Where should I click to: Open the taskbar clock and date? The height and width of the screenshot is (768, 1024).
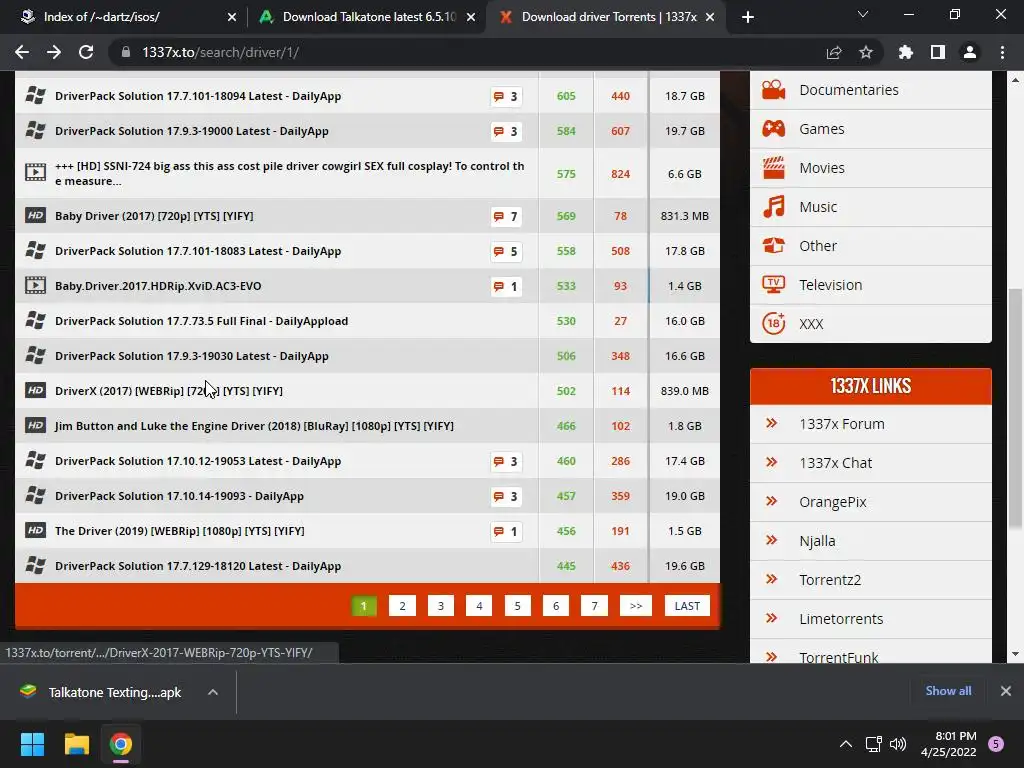[x=948, y=744]
